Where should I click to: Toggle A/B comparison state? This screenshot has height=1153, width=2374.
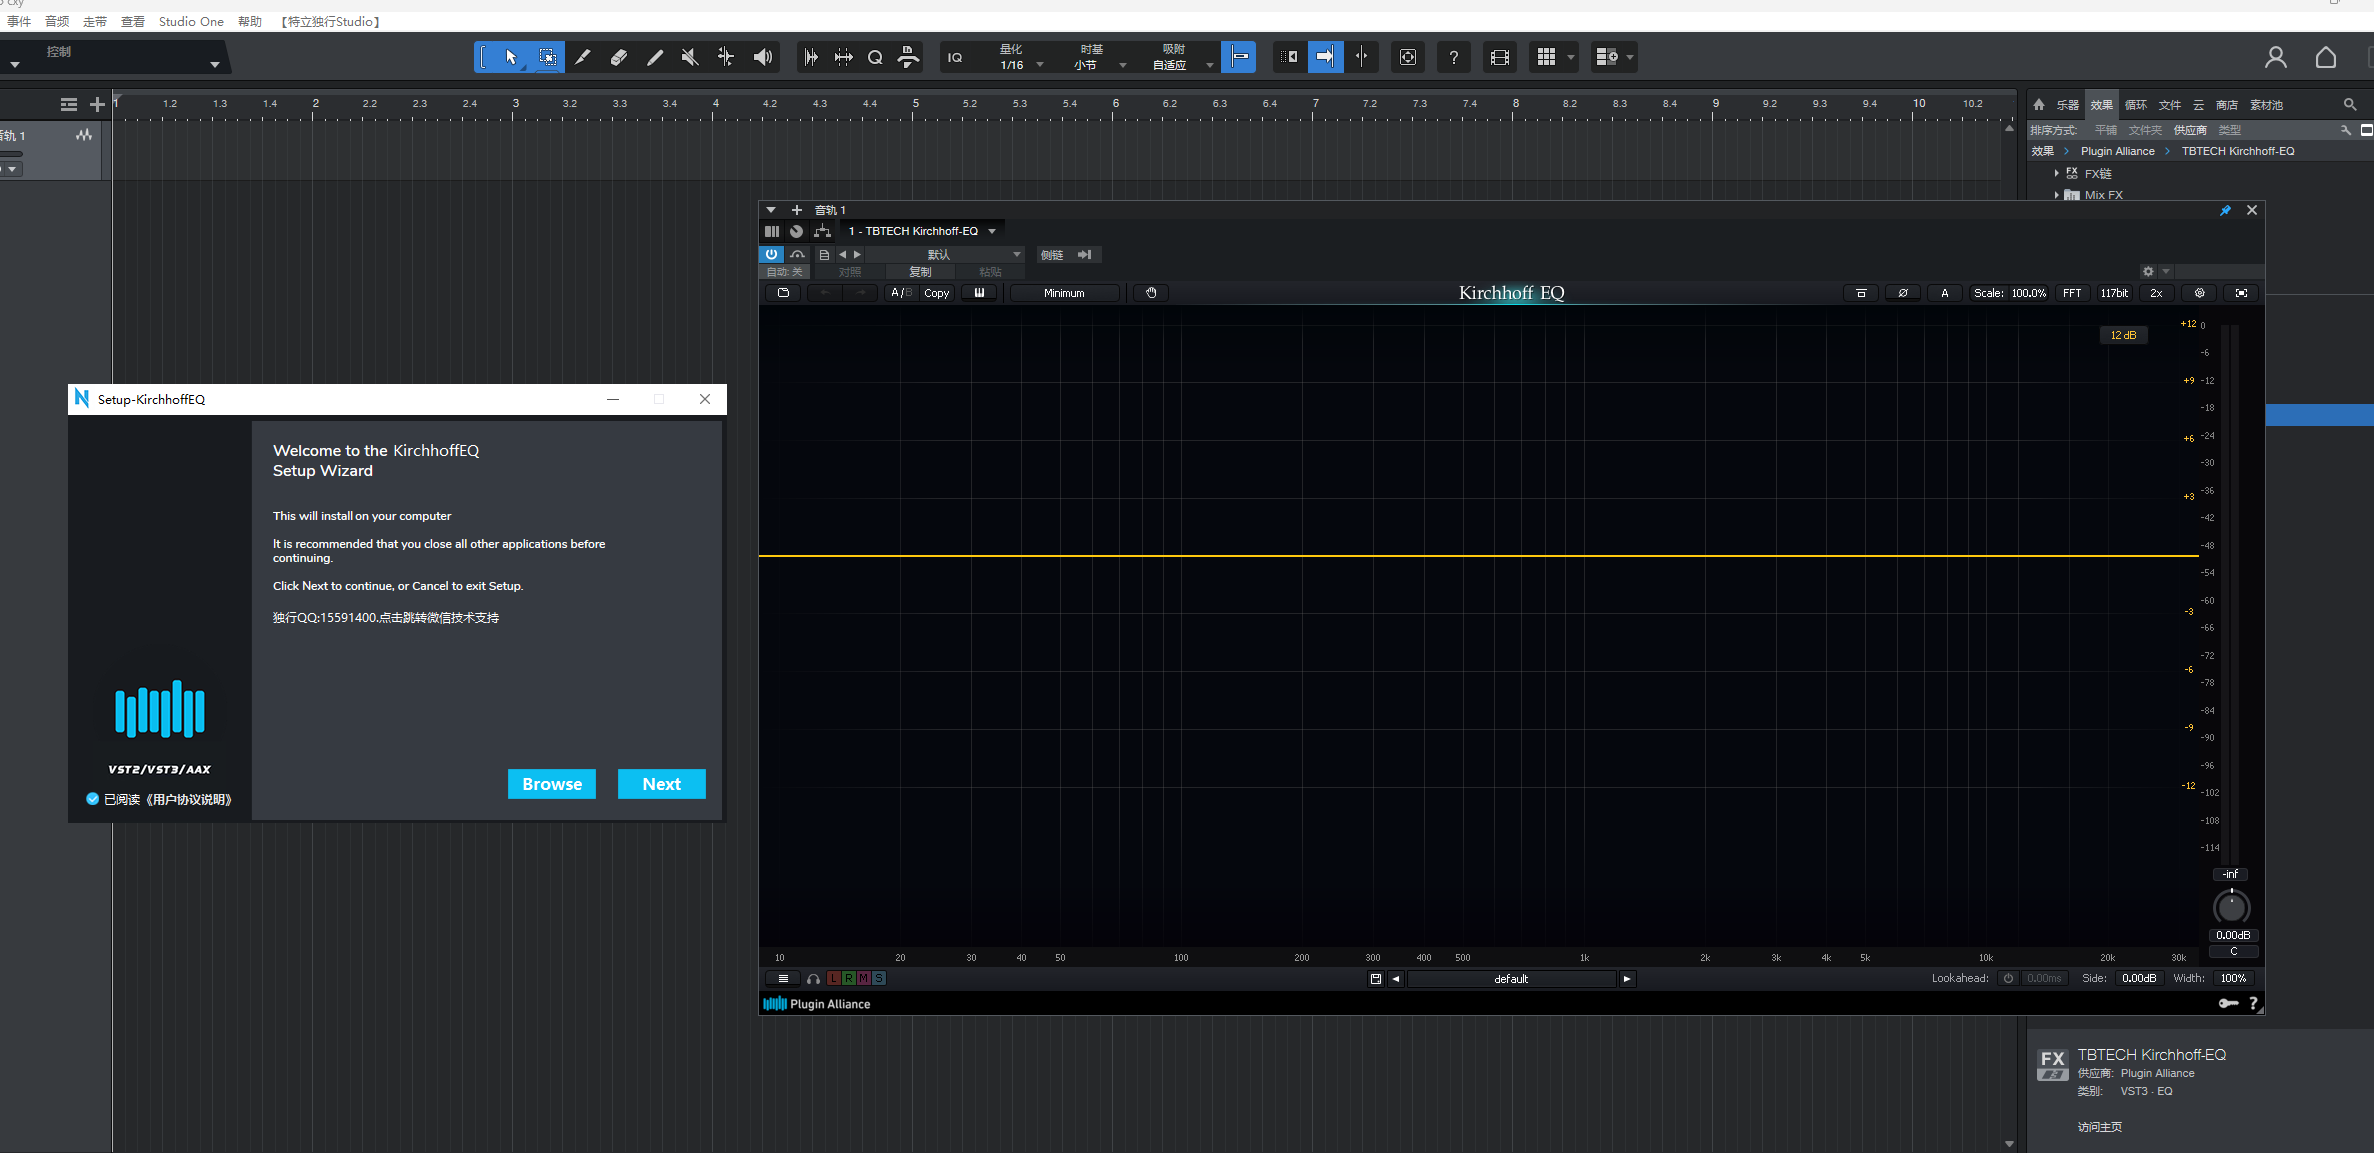pos(901,293)
